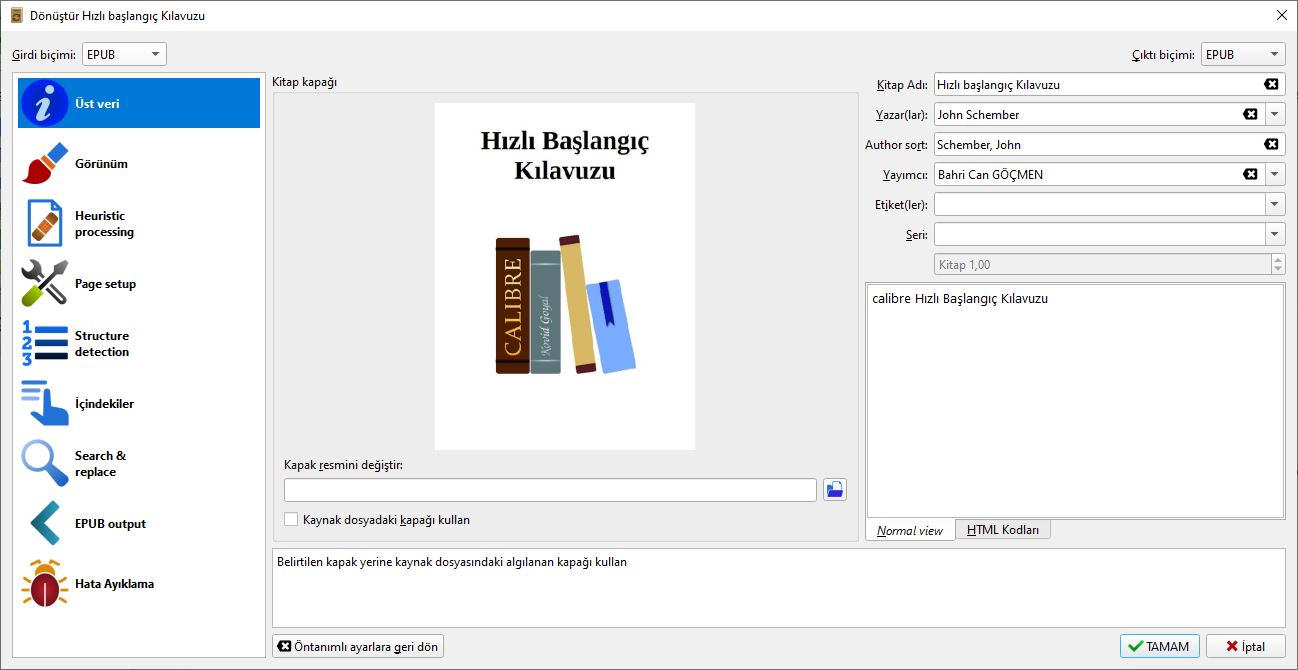Expand the Yazar(lar) dropdown arrow
This screenshot has height=670, width=1298.
pyautogui.click(x=1275, y=115)
